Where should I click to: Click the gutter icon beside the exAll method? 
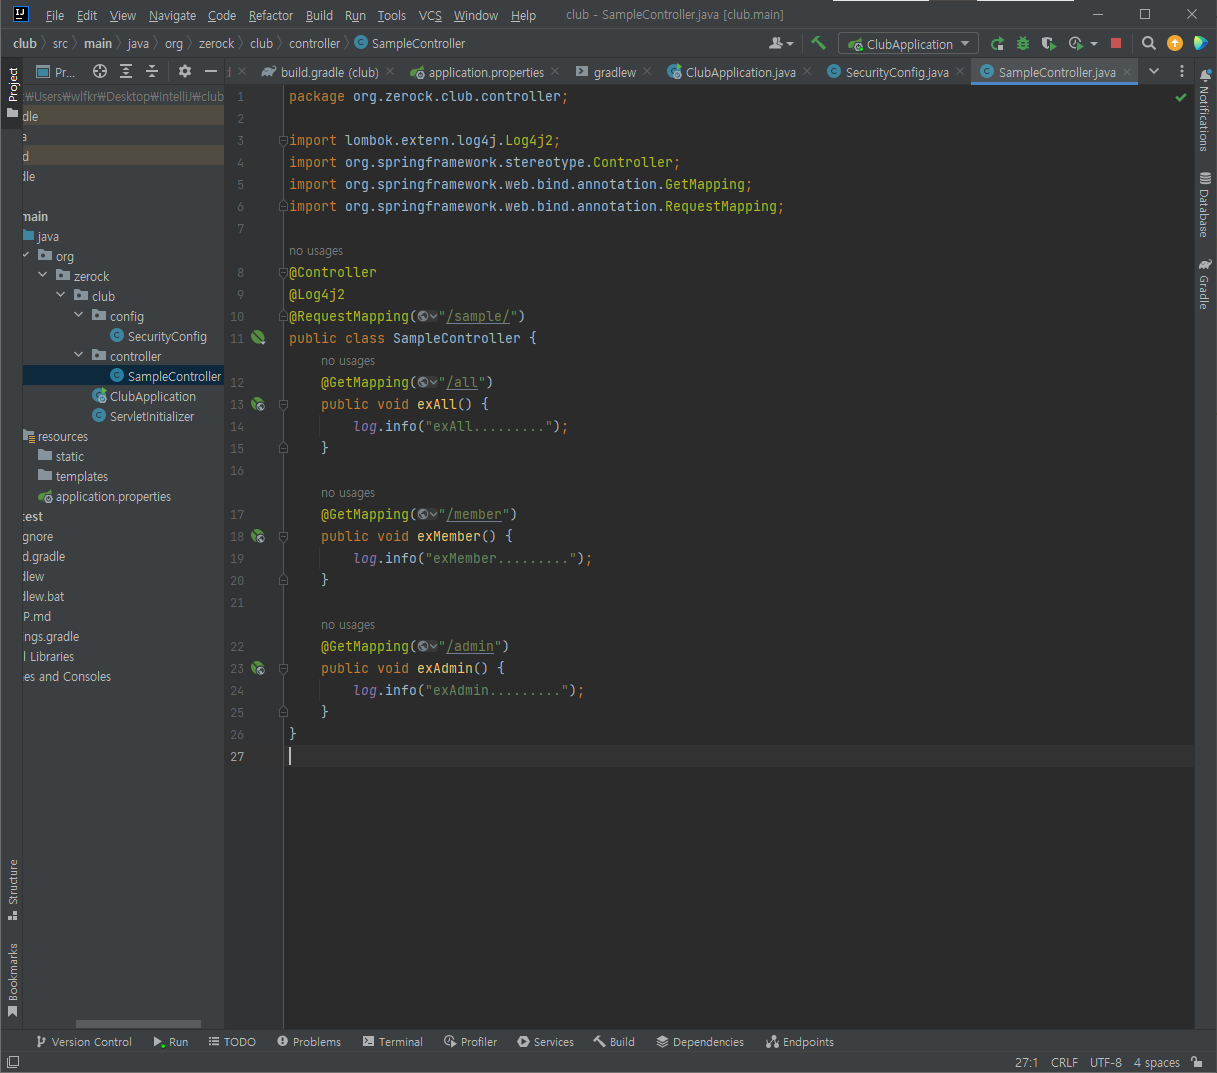pyautogui.click(x=258, y=404)
